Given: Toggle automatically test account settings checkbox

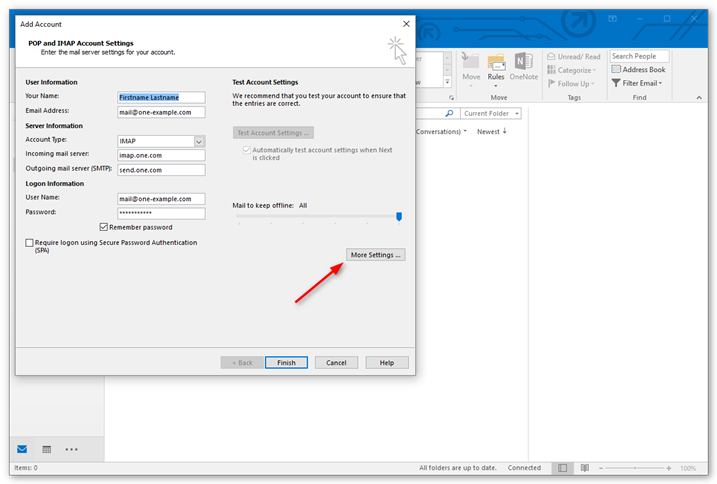Looking at the screenshot, I should click(247, 150).
